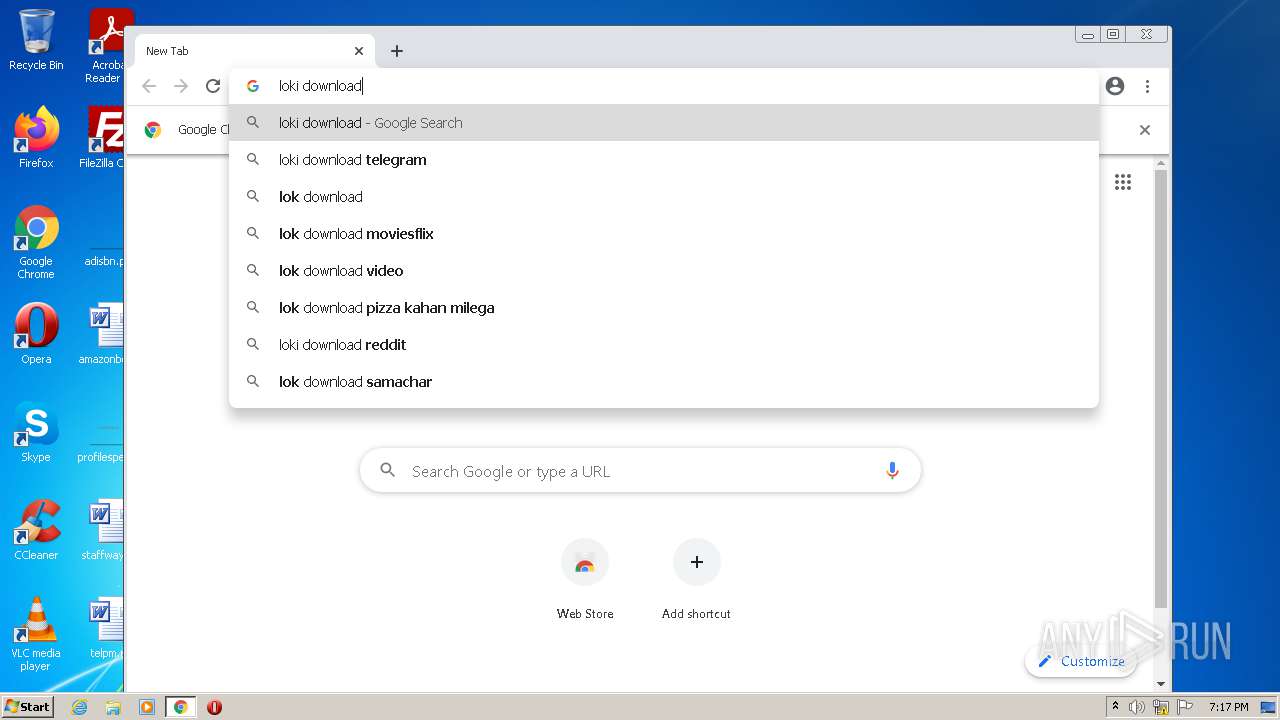Select suggestion loki download telegram

click(x=664, y=160)
